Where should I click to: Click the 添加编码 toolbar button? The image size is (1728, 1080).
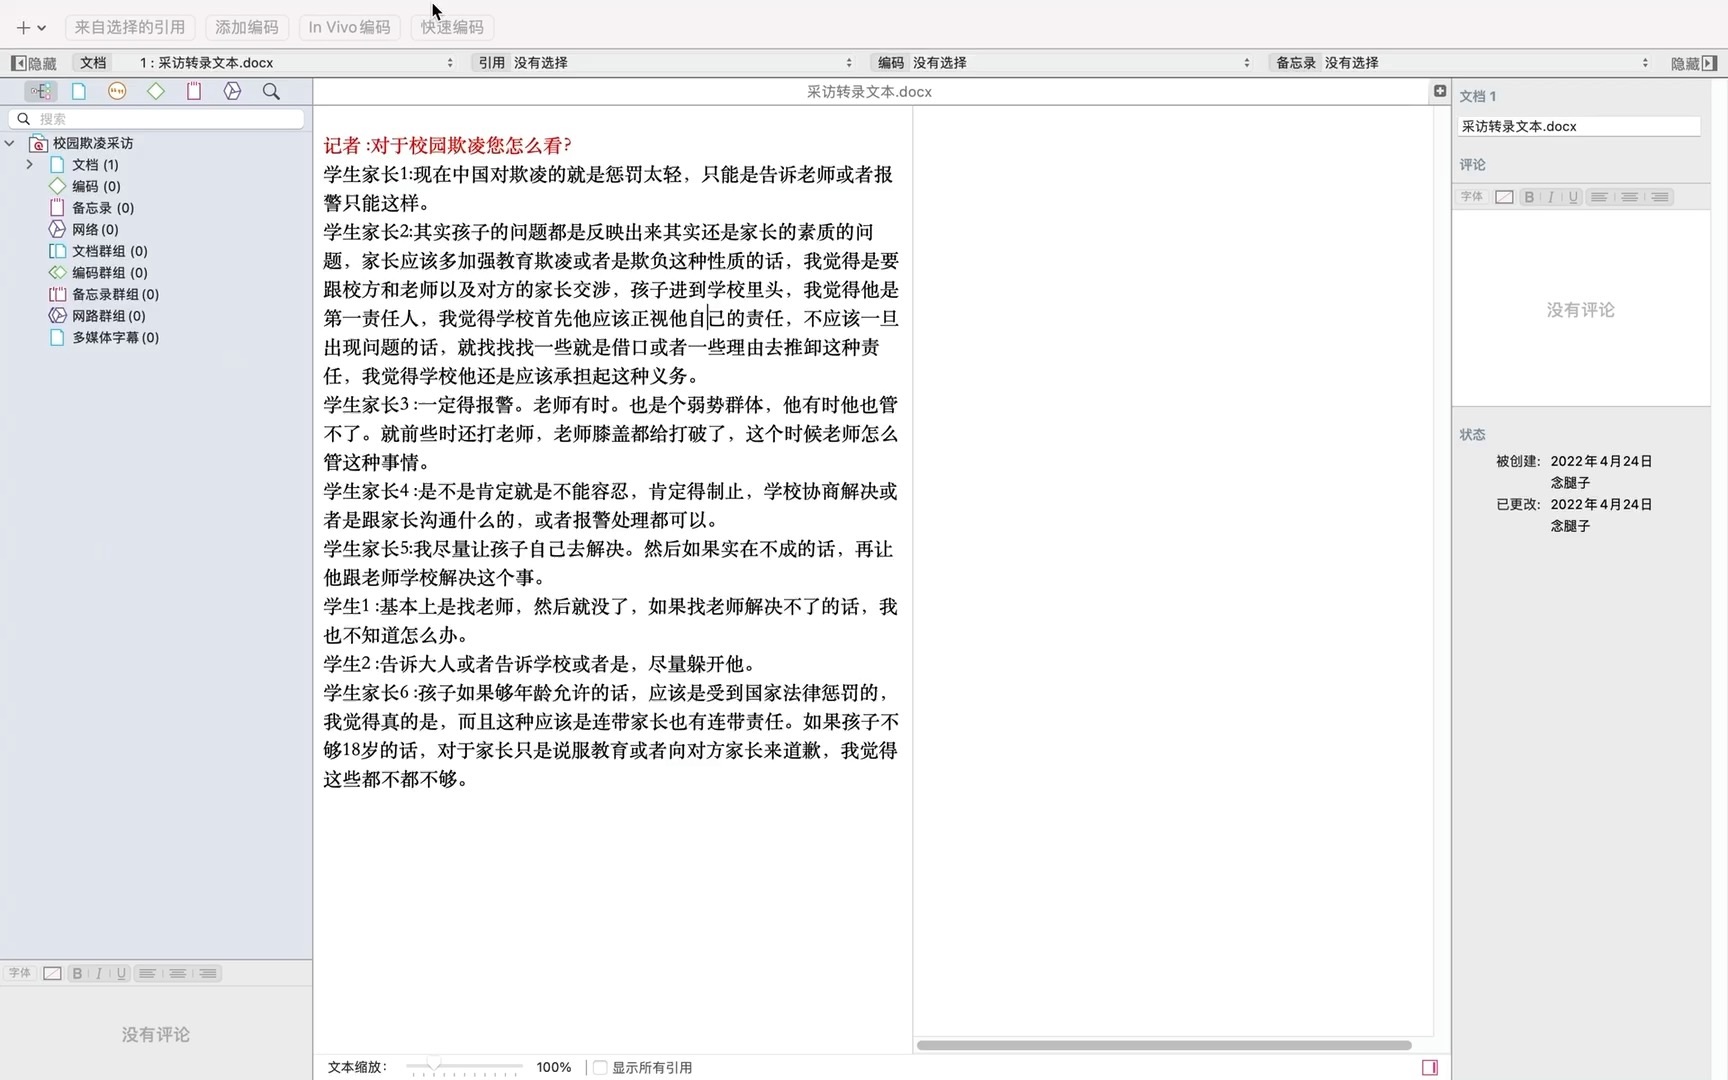(247, 27)
